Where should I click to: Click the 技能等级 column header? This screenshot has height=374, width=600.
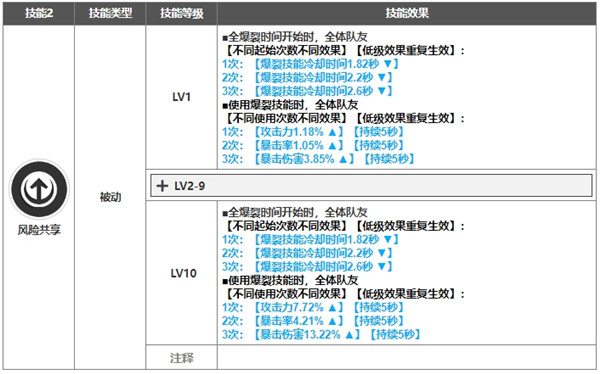(181, 13)
